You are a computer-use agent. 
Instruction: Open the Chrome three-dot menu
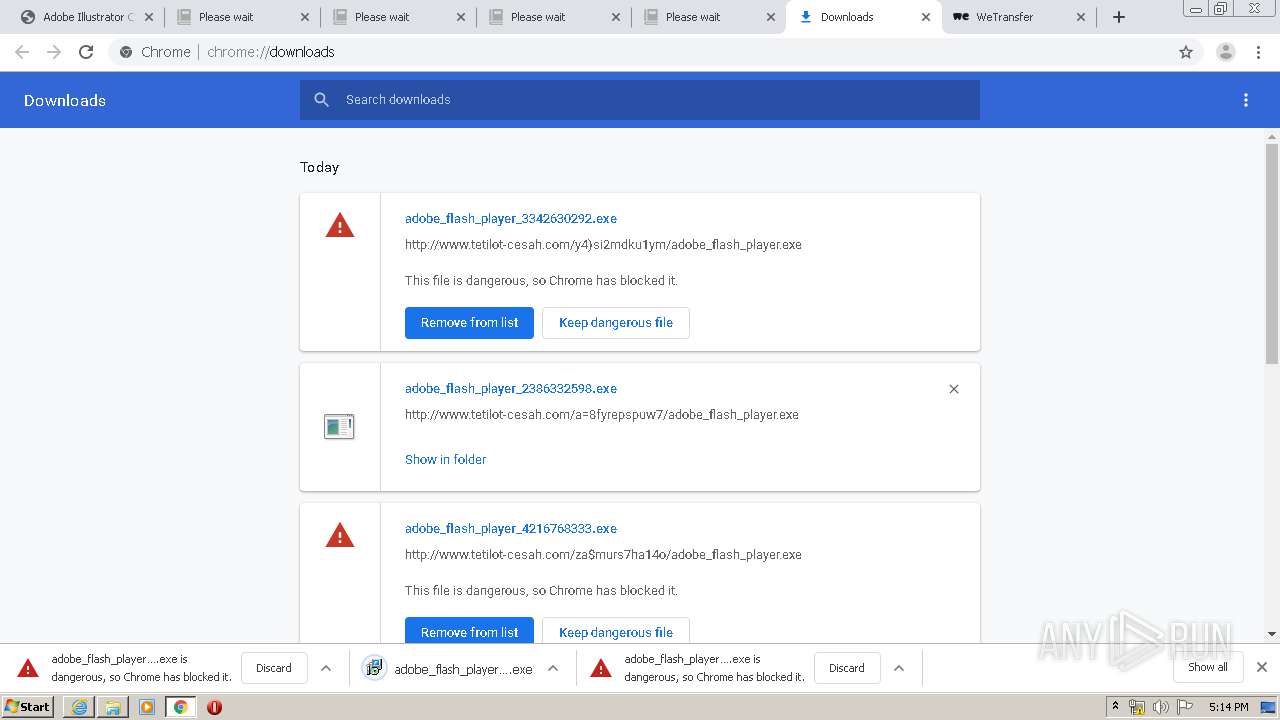pyautogui.click(x=1259, y=52)
